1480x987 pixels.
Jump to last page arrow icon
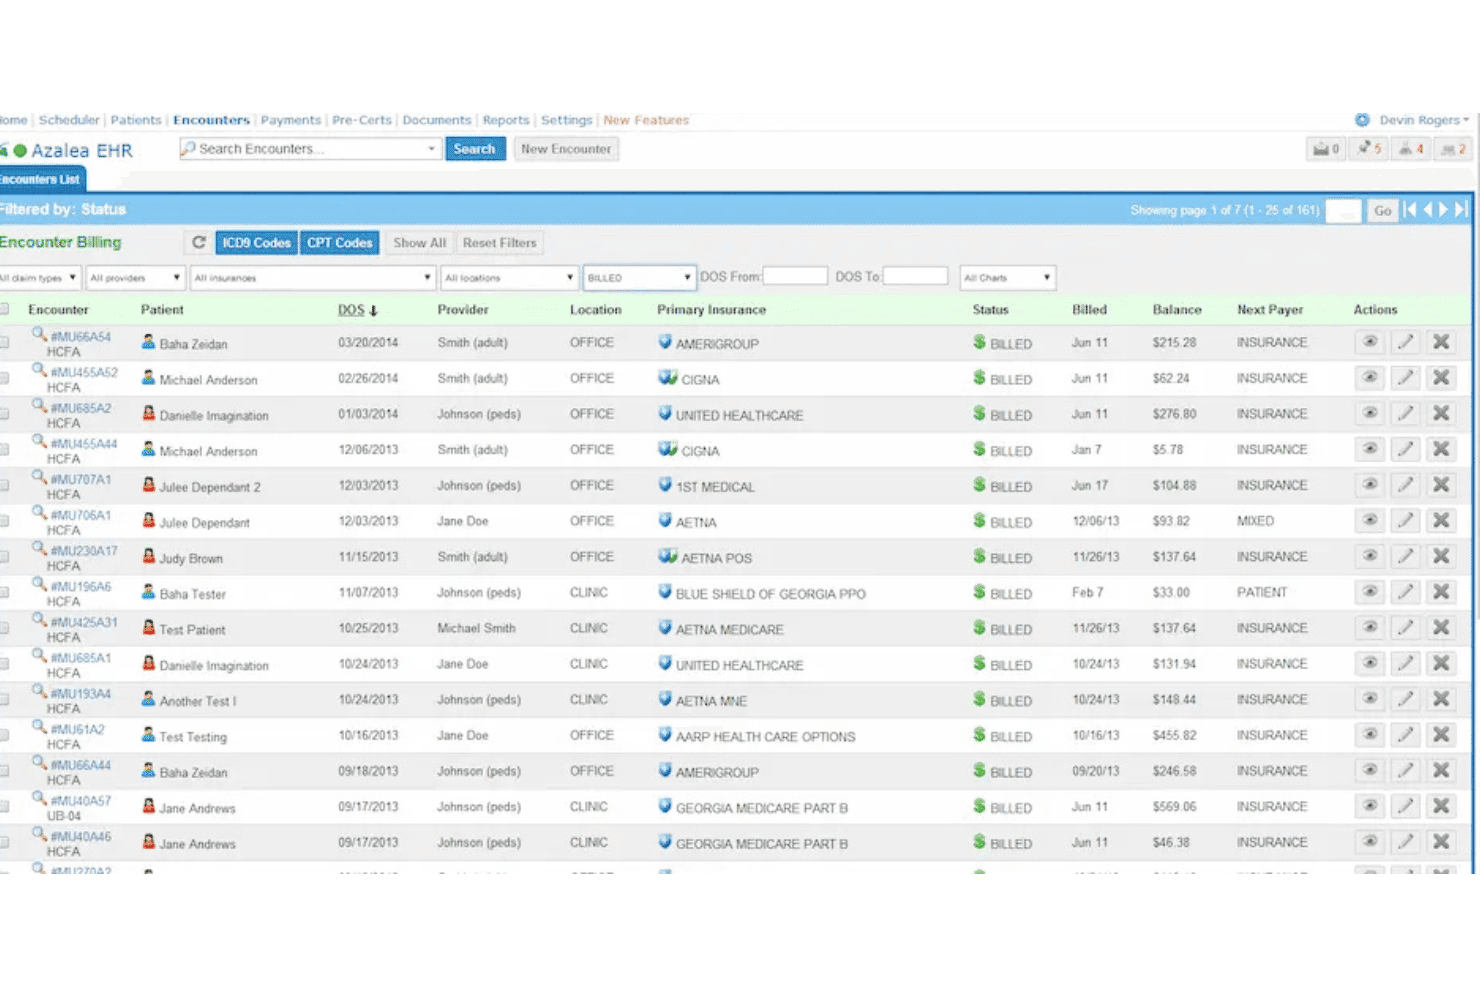pyautogui.click(x=1461, y=209)
